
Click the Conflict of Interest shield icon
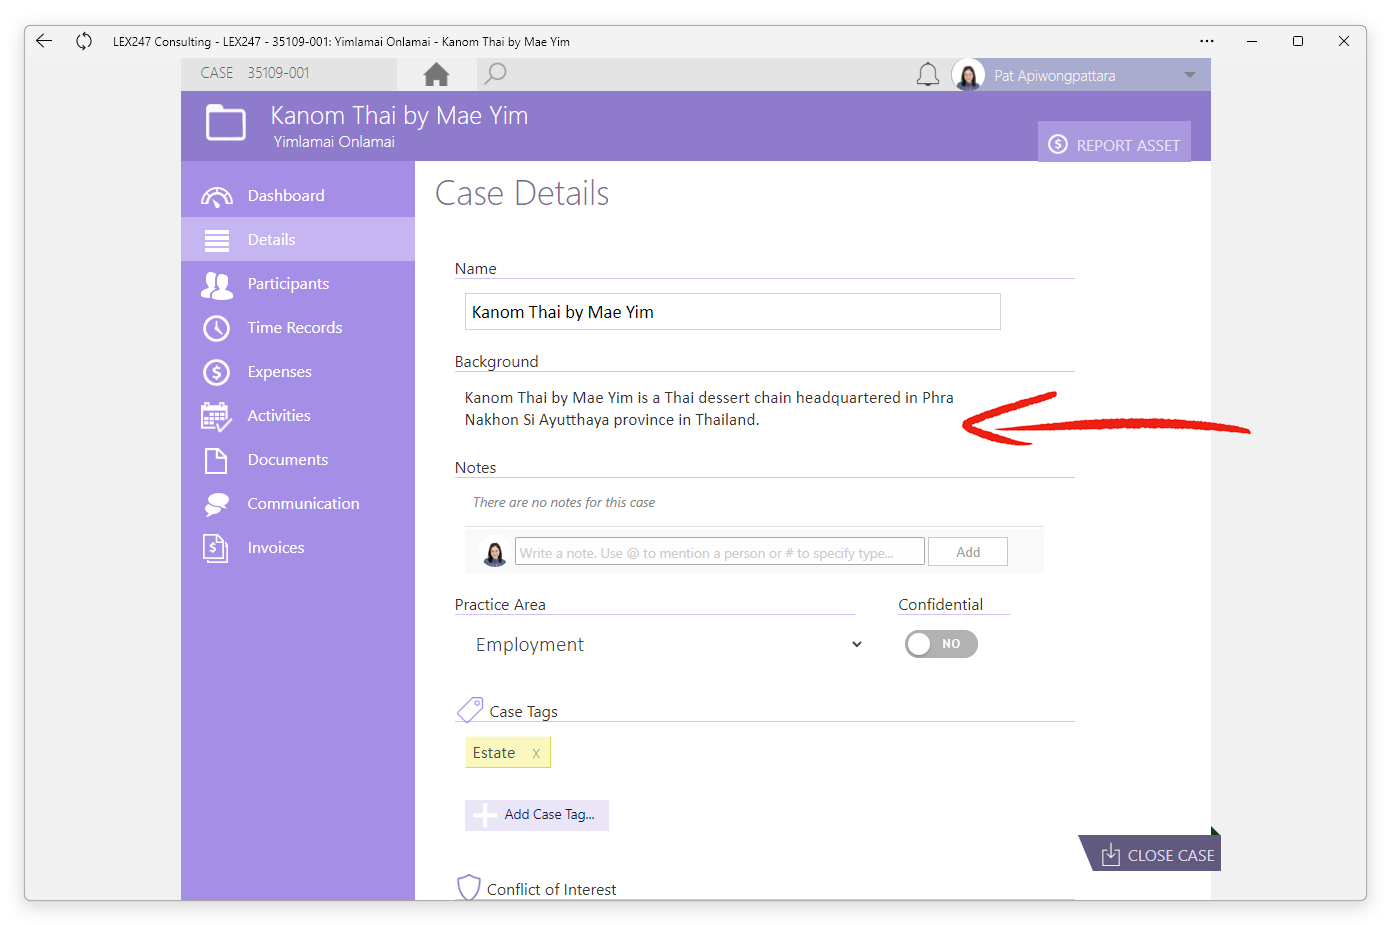coord(468,887)
